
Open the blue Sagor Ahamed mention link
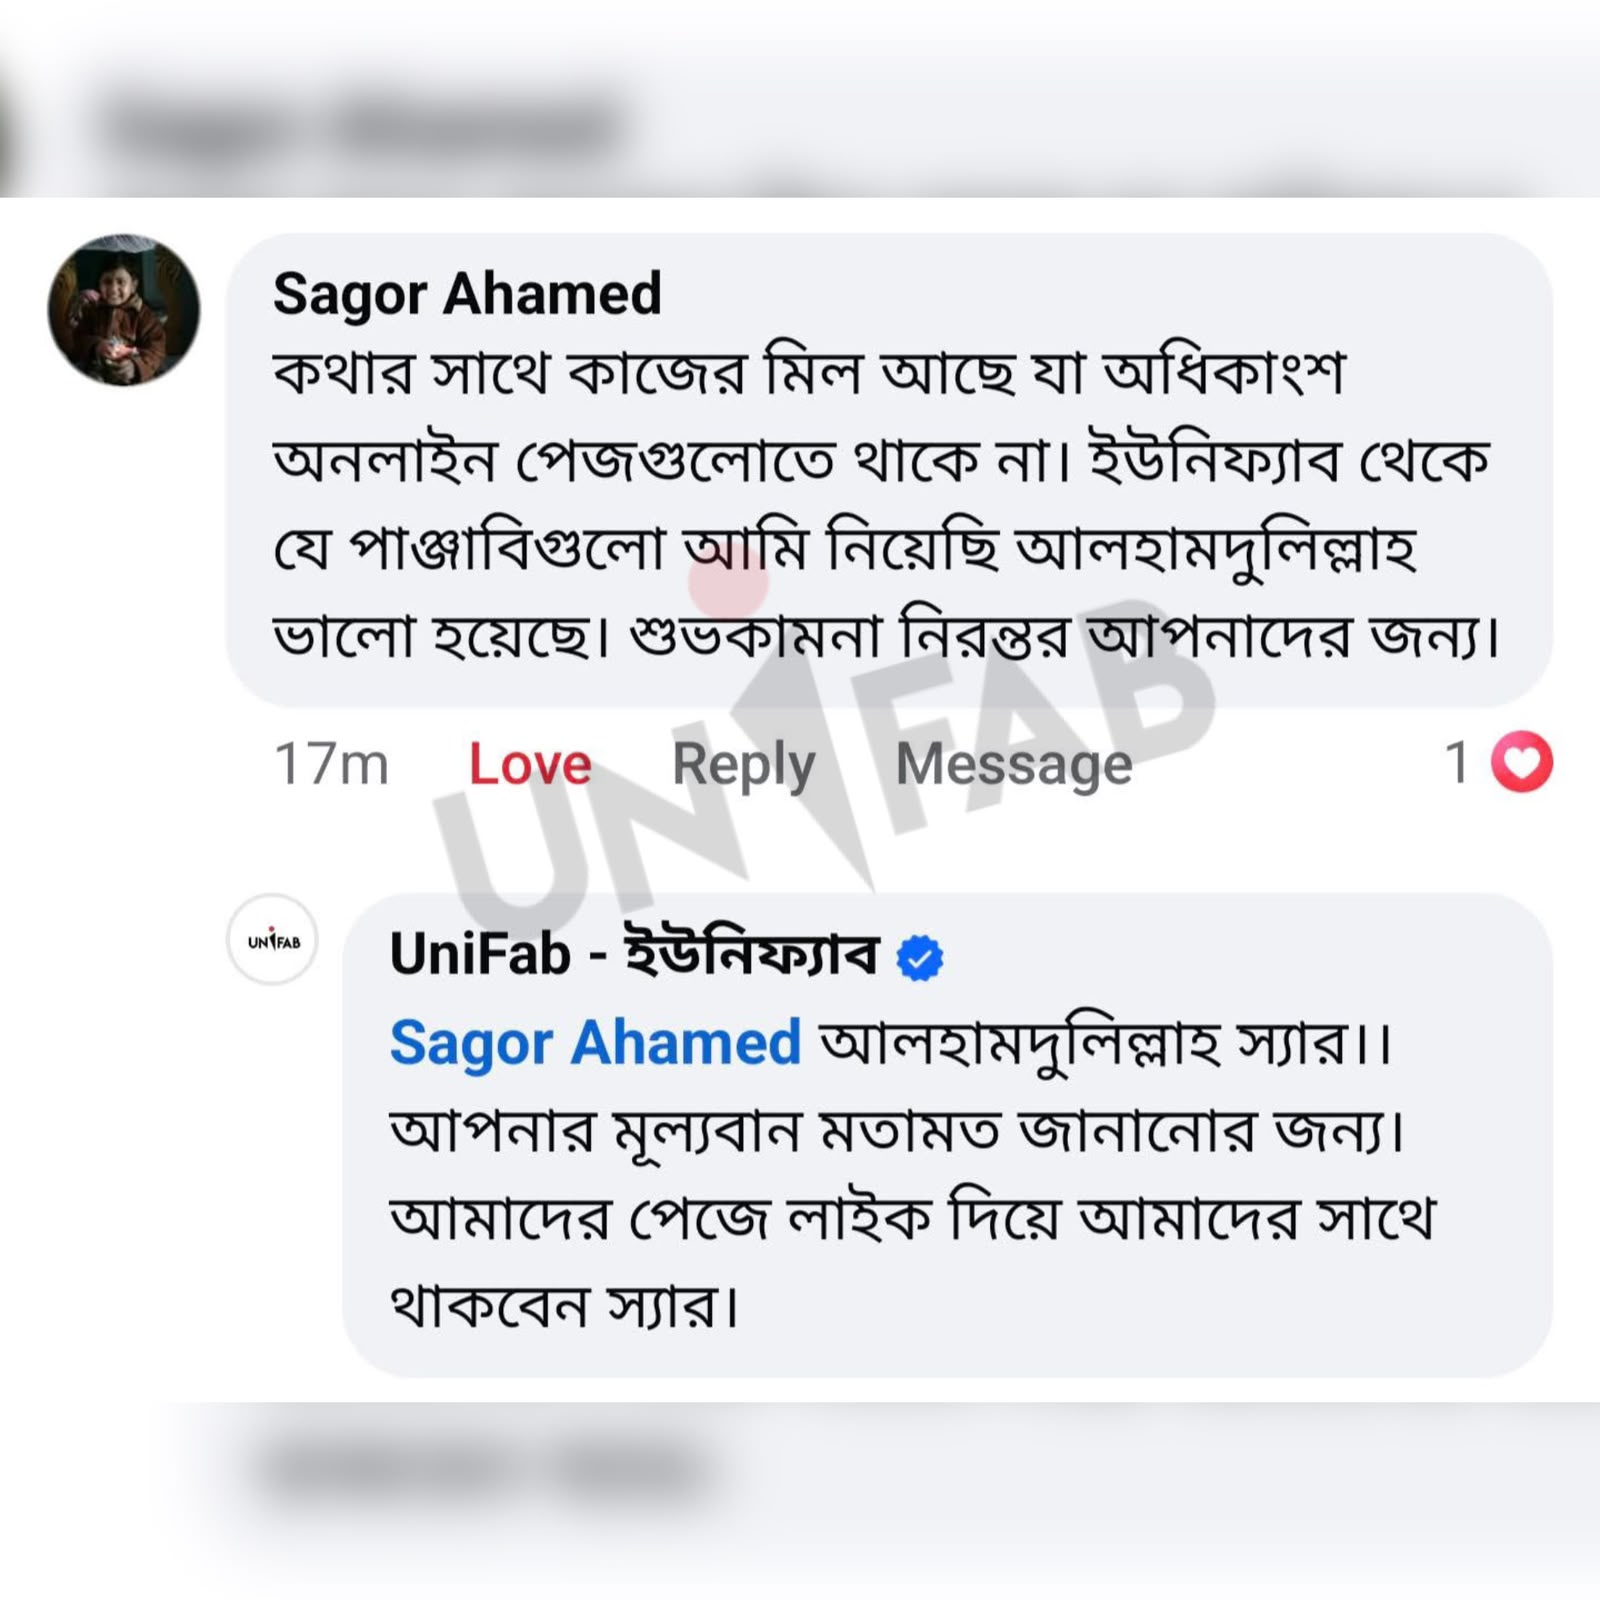click(596, 1043)
